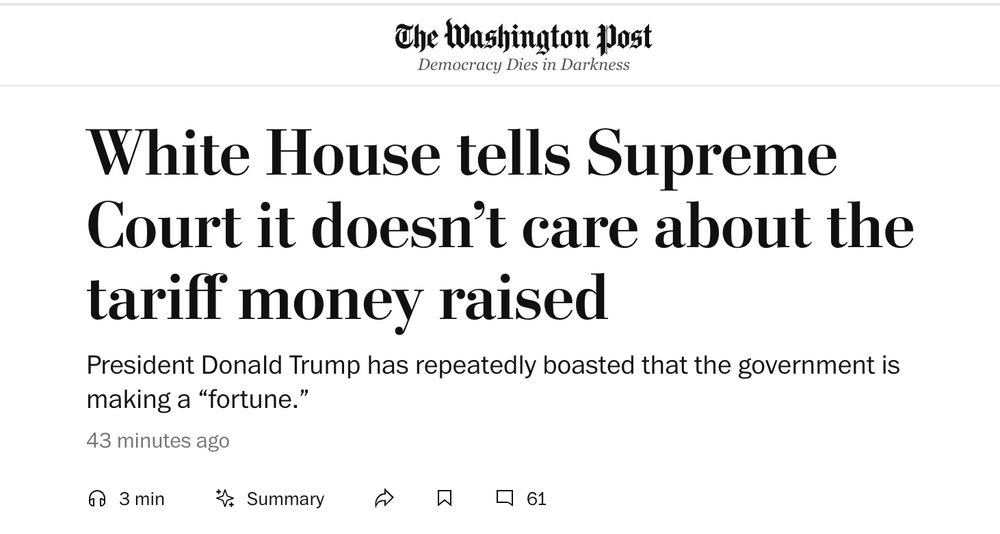Click the "Democracy Dies in Darkness" tagline

(x=523, y=65)
